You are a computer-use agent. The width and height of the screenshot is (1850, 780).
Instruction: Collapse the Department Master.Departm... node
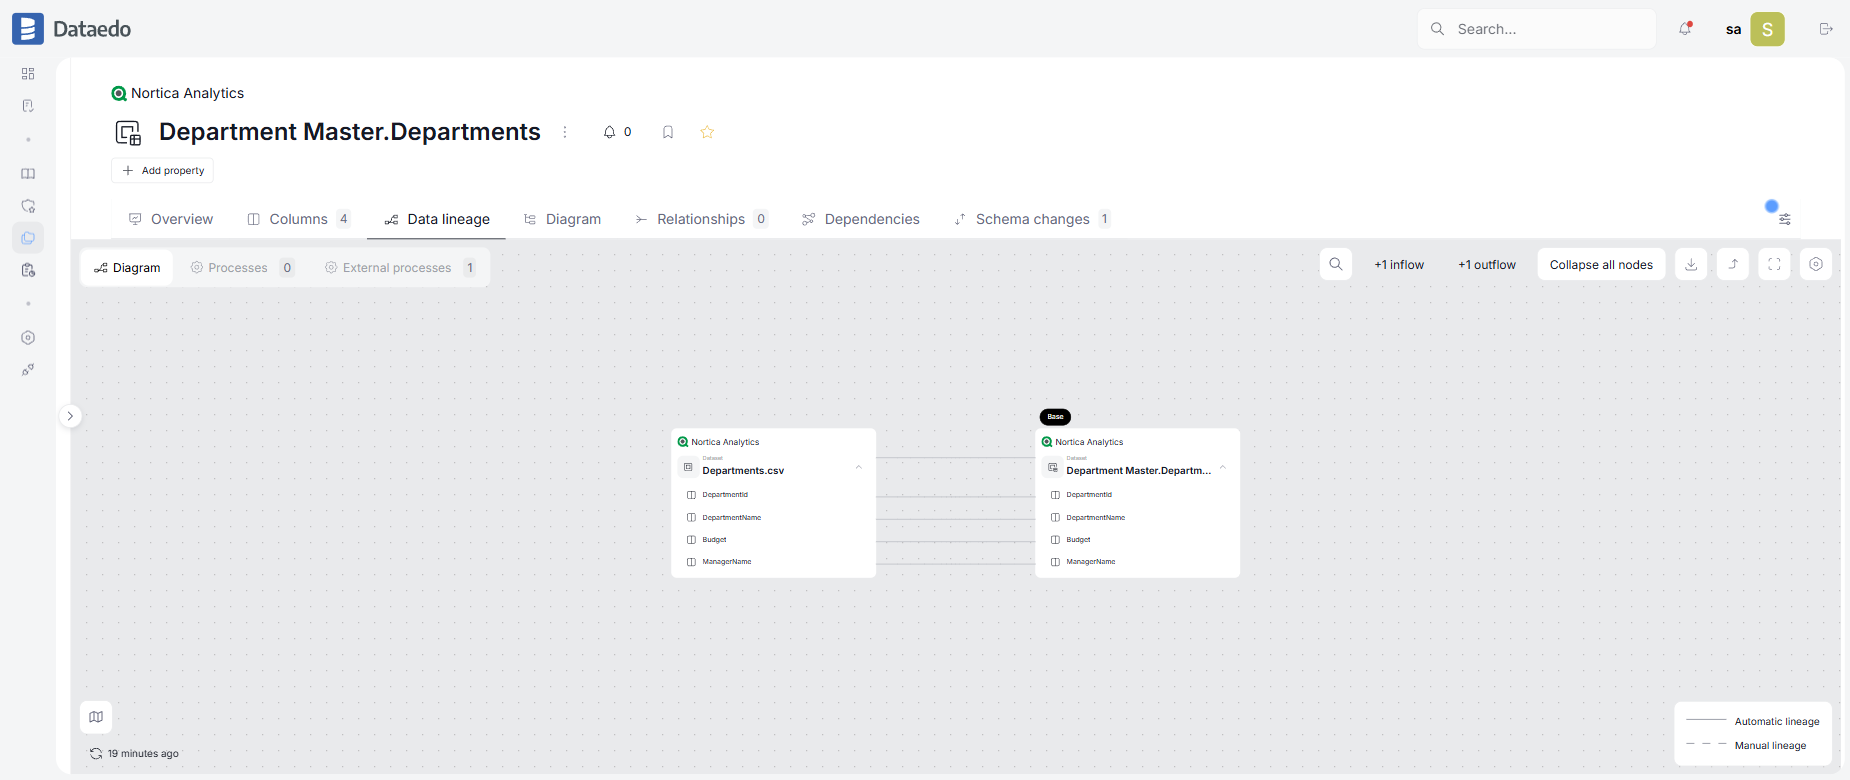[x=1223, y=467]
